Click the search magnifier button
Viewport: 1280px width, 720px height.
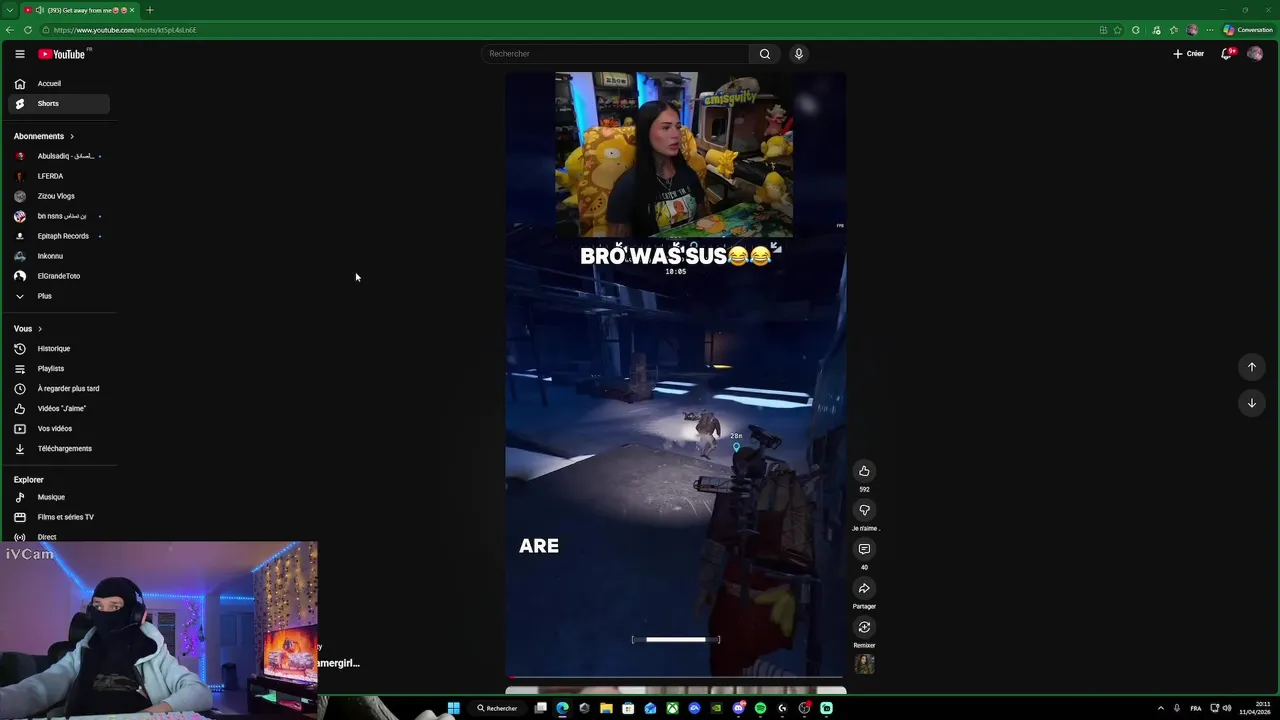pyautogui.click(x=764, y=54)
